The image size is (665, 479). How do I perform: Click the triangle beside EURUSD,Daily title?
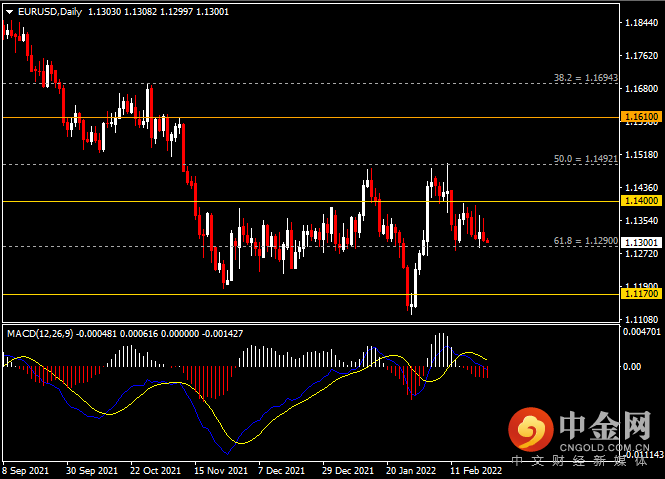click(9, 12)
